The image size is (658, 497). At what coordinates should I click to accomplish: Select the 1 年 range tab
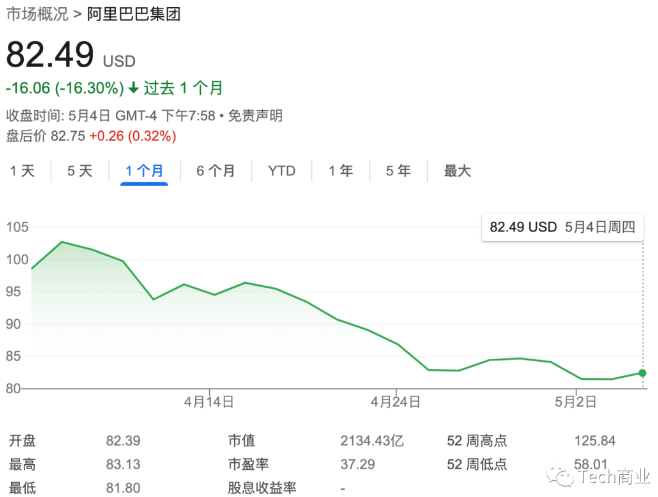coord(341,171)
